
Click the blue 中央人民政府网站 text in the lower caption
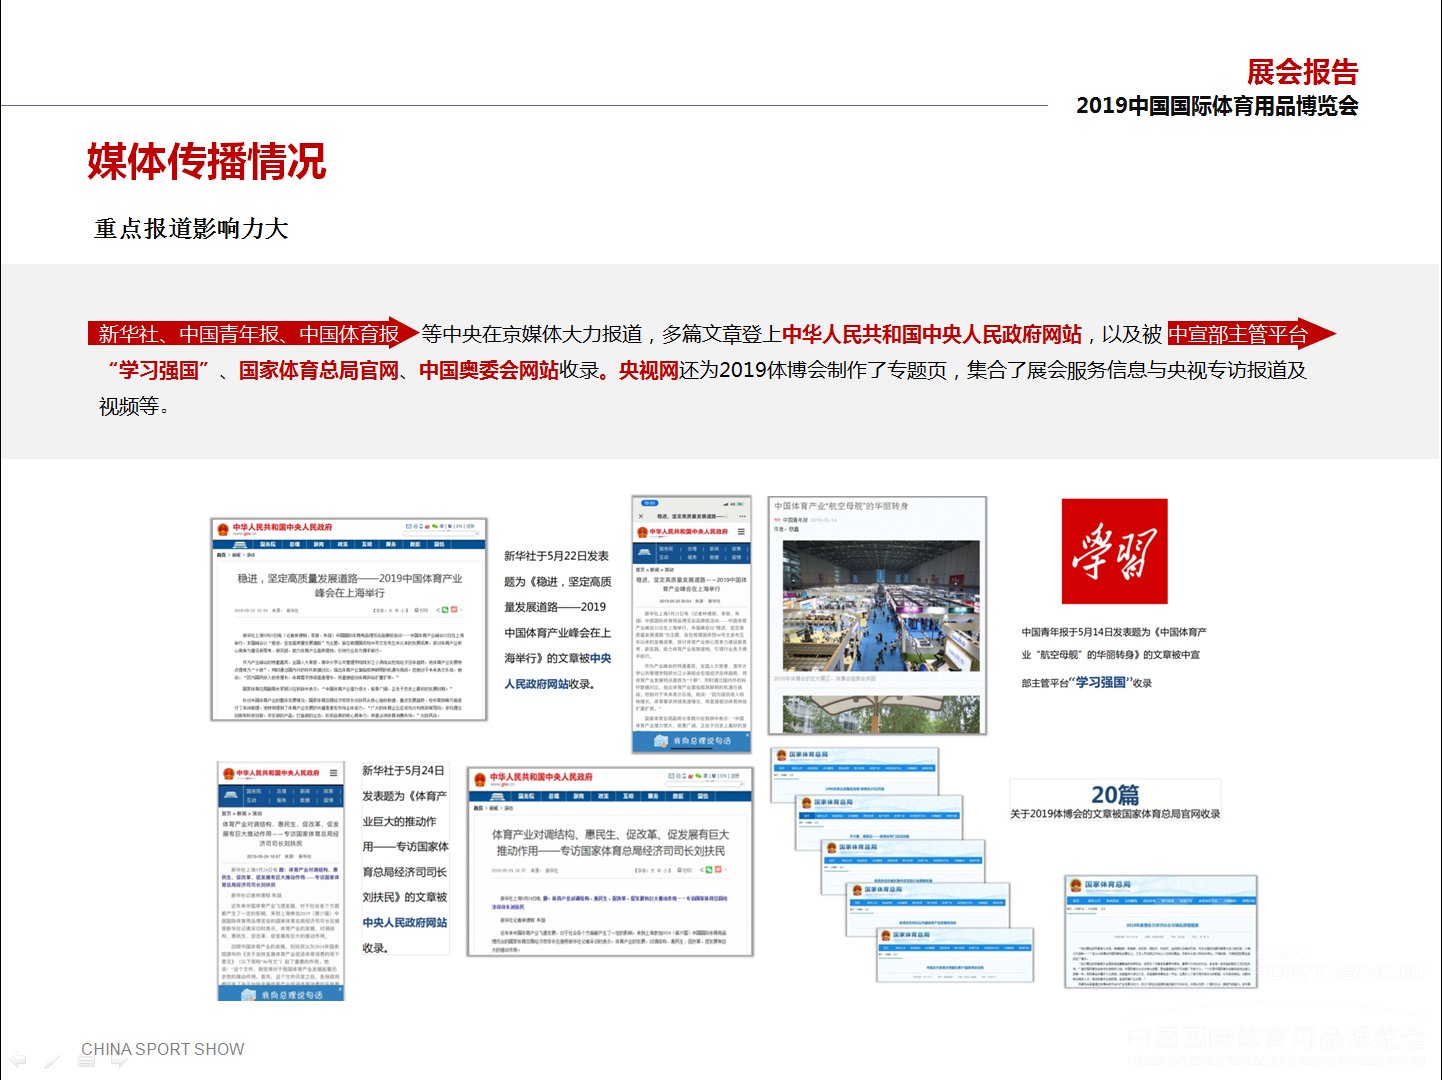pos(405,922)
